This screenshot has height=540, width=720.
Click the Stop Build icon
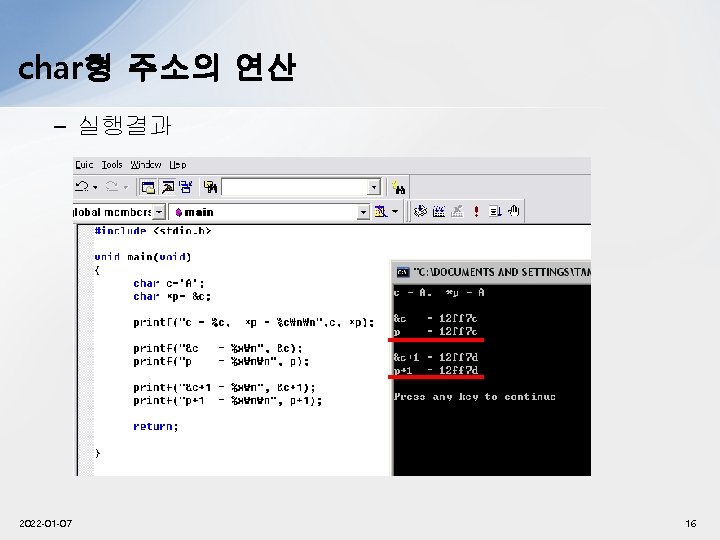click(x=457, y=211)
